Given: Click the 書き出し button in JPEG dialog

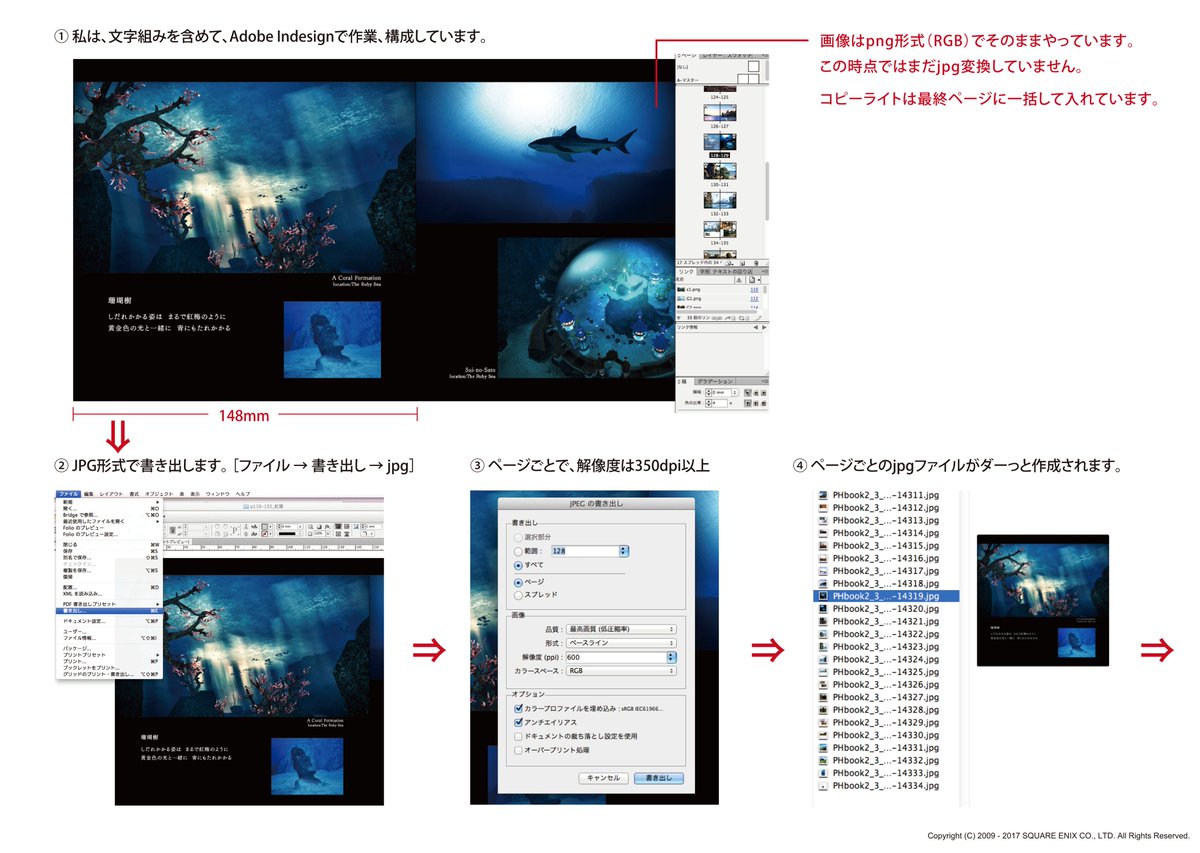Looking at the screenshot, I should click(x=659, y=777).
